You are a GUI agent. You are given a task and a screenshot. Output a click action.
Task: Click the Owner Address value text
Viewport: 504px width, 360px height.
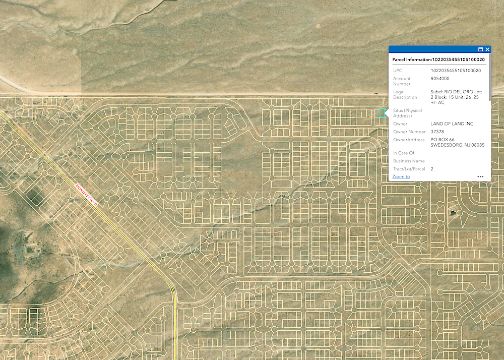coord(457,142)
